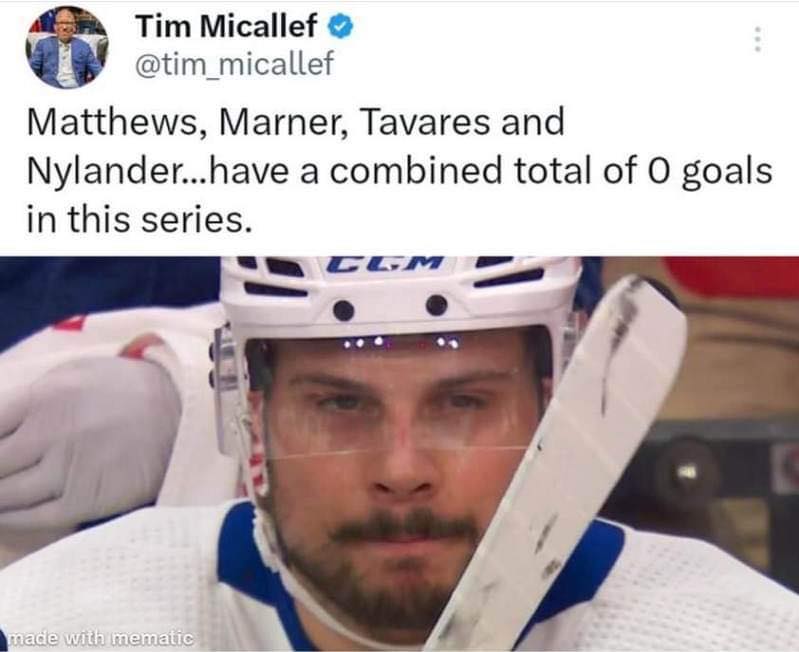Click the right black helmet screw
799x652 pixels.
point(437,305)
